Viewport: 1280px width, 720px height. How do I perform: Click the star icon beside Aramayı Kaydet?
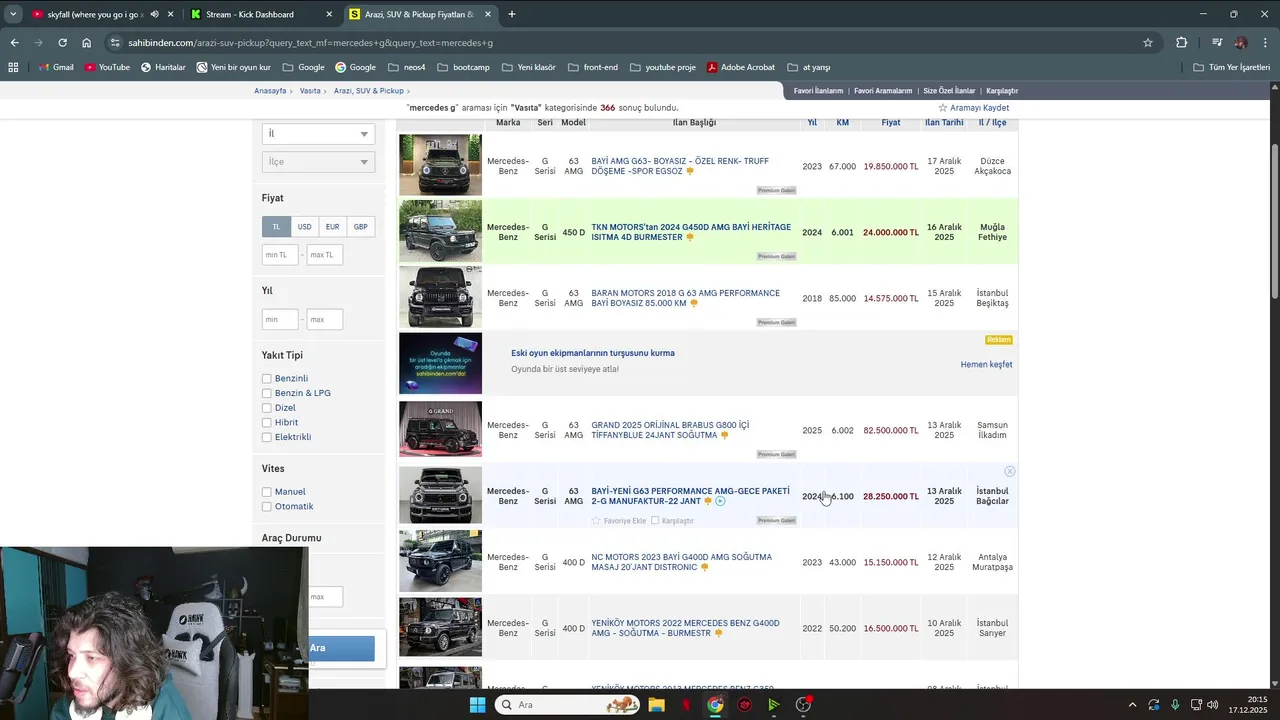(x=942, y=108)
